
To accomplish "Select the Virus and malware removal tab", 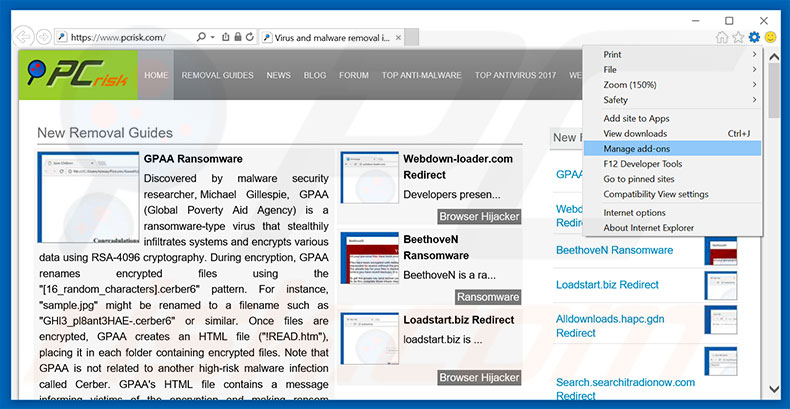I will (332, 38).
